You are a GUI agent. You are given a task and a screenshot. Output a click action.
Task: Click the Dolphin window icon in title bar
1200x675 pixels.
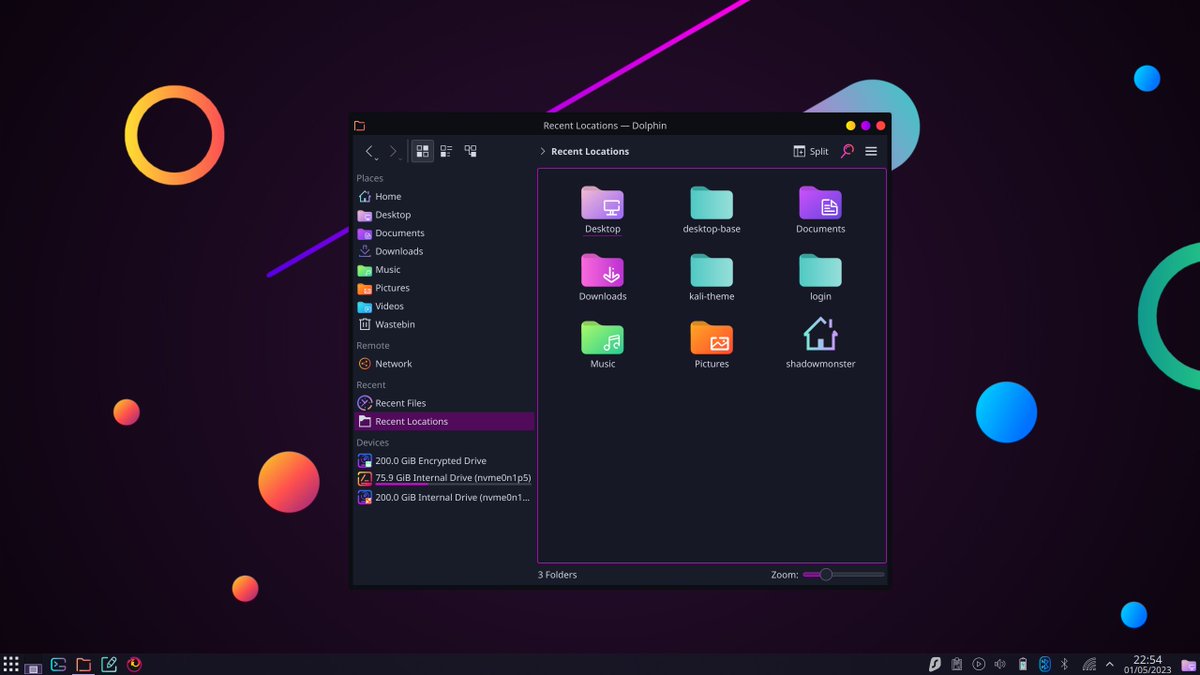360,126
